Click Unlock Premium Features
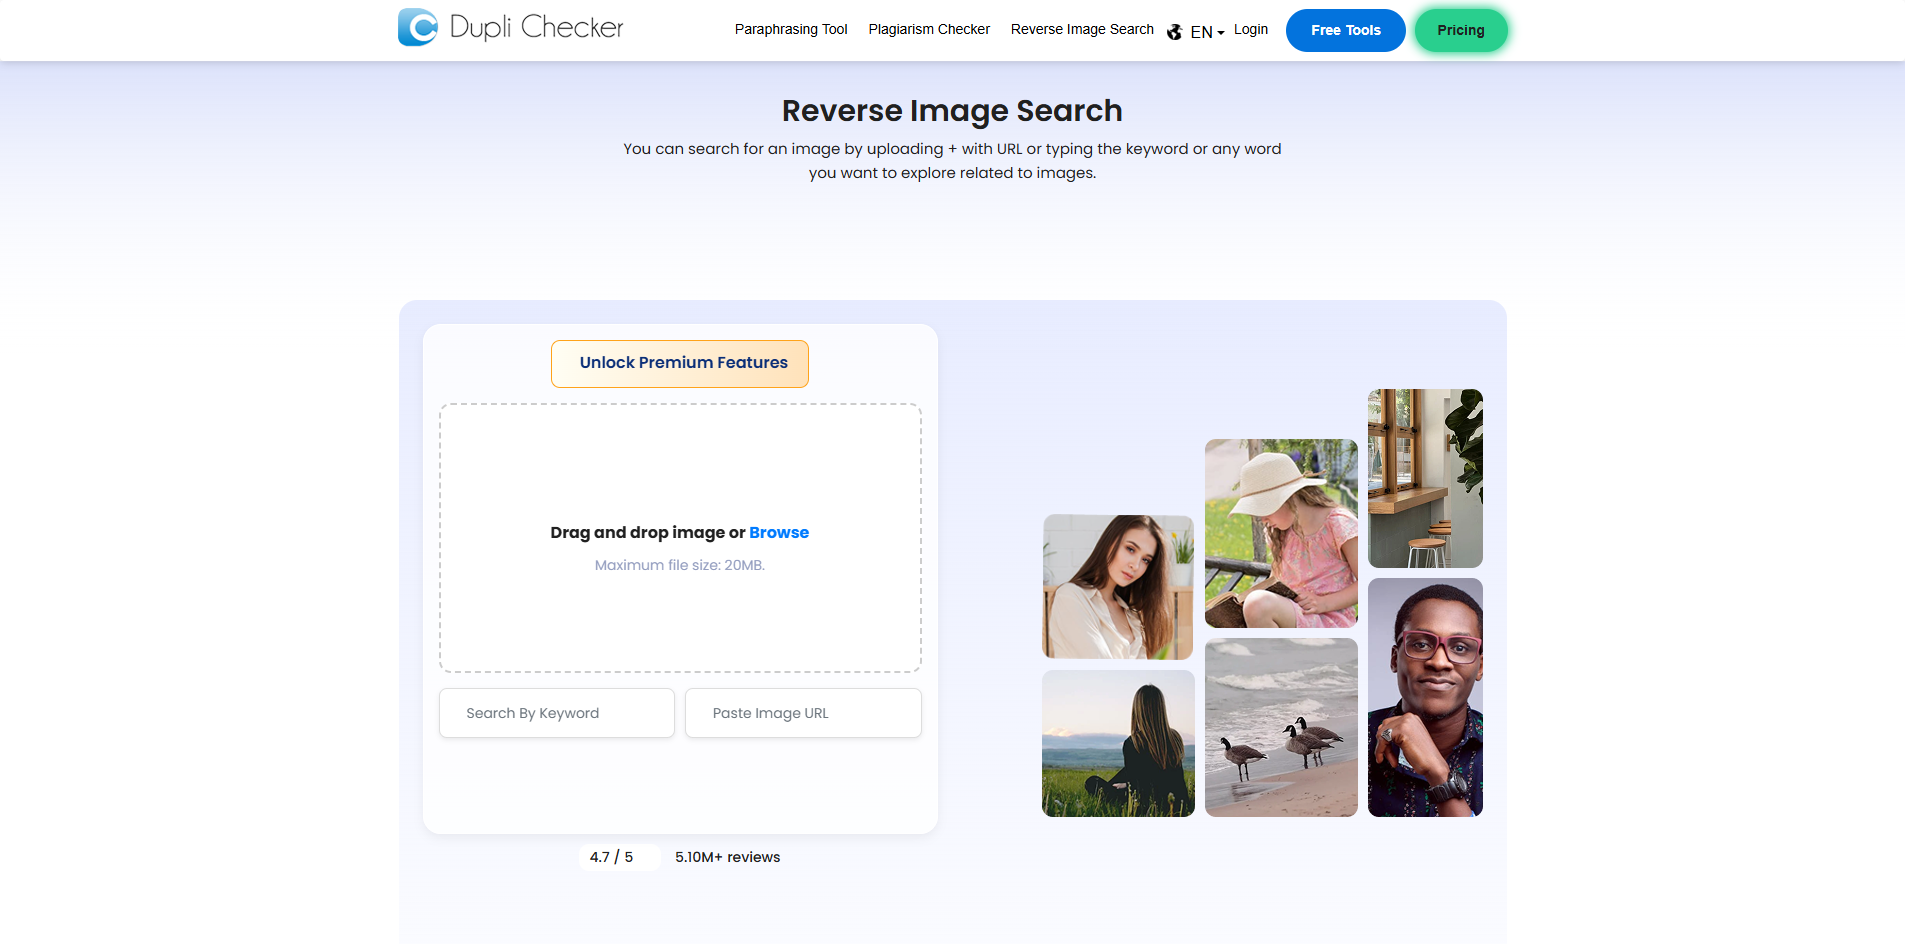 click(679, 362)
